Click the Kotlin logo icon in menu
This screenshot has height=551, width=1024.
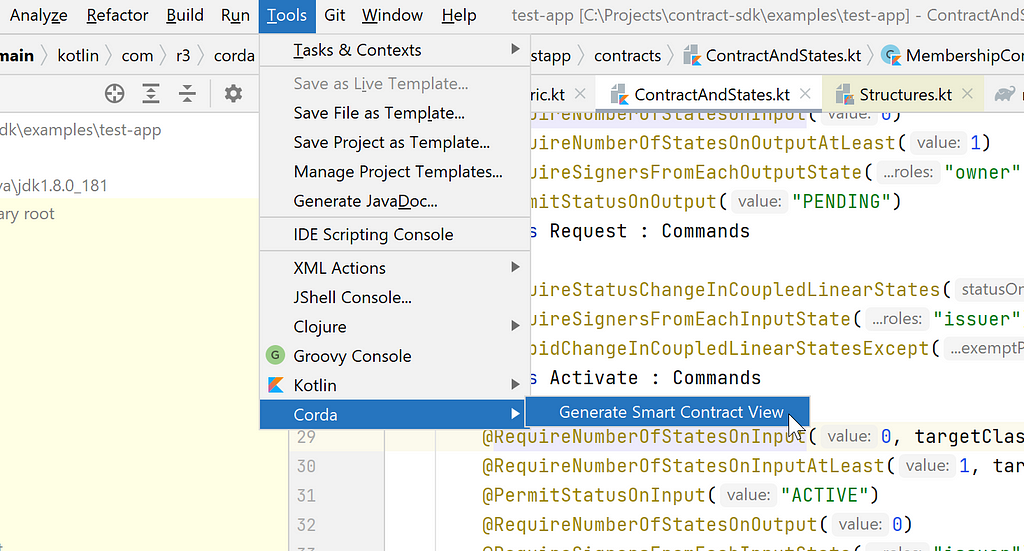[276, 385]
